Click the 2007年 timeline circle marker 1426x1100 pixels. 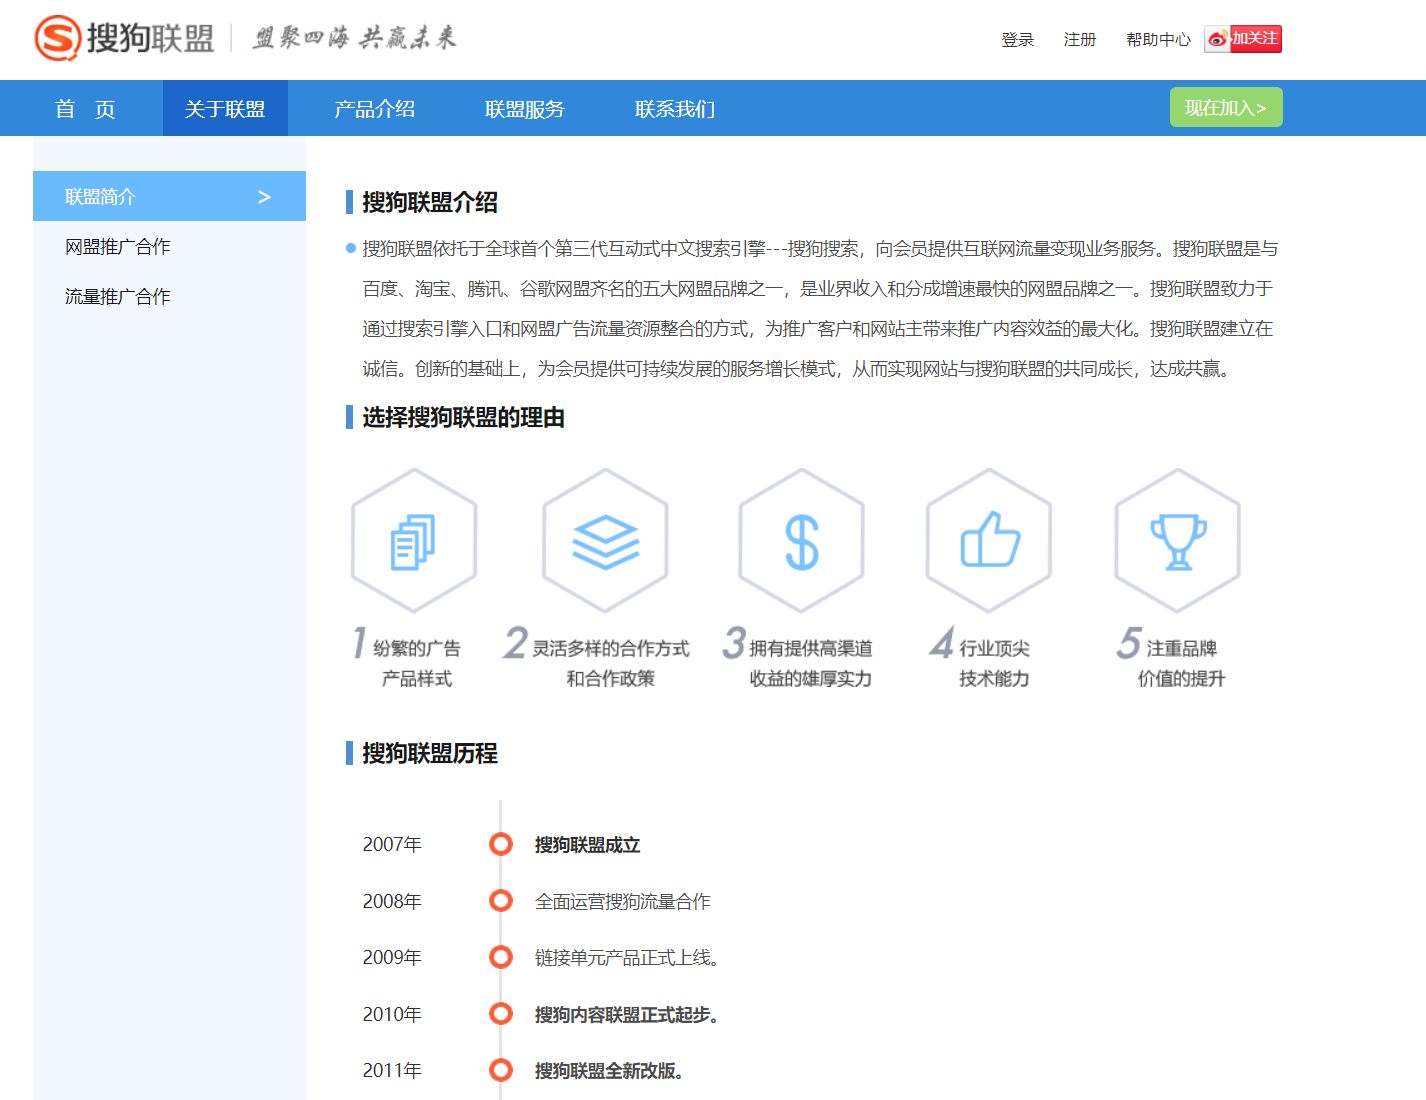coord(501,844)
